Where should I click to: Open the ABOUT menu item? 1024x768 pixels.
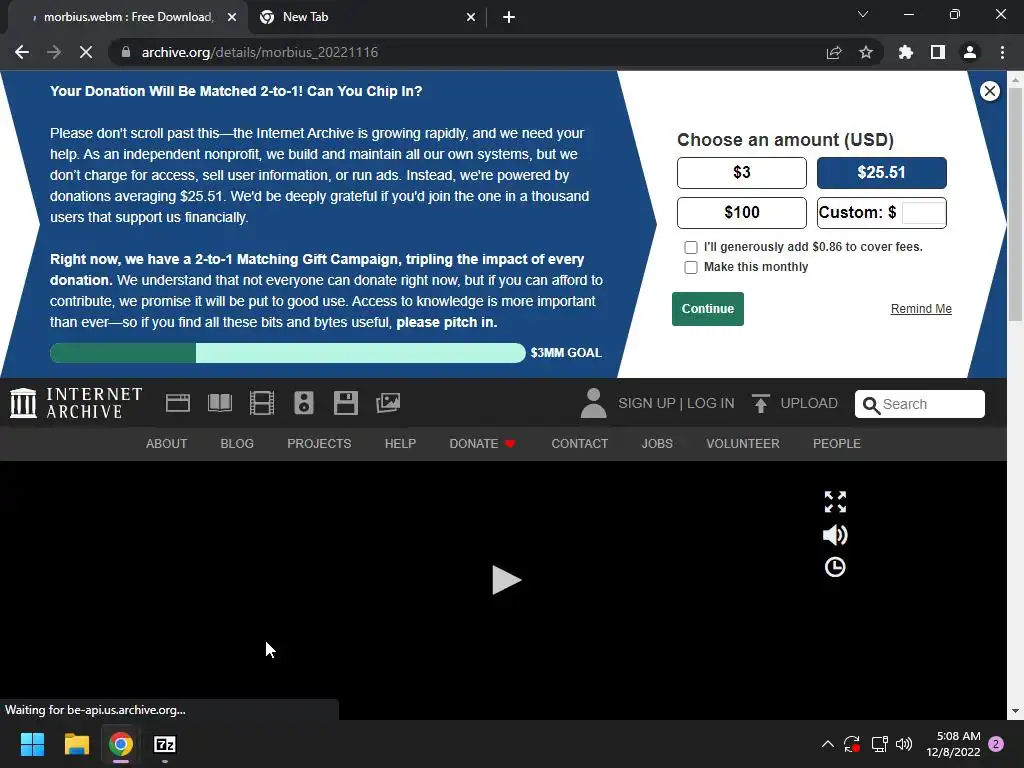[167, 443]
